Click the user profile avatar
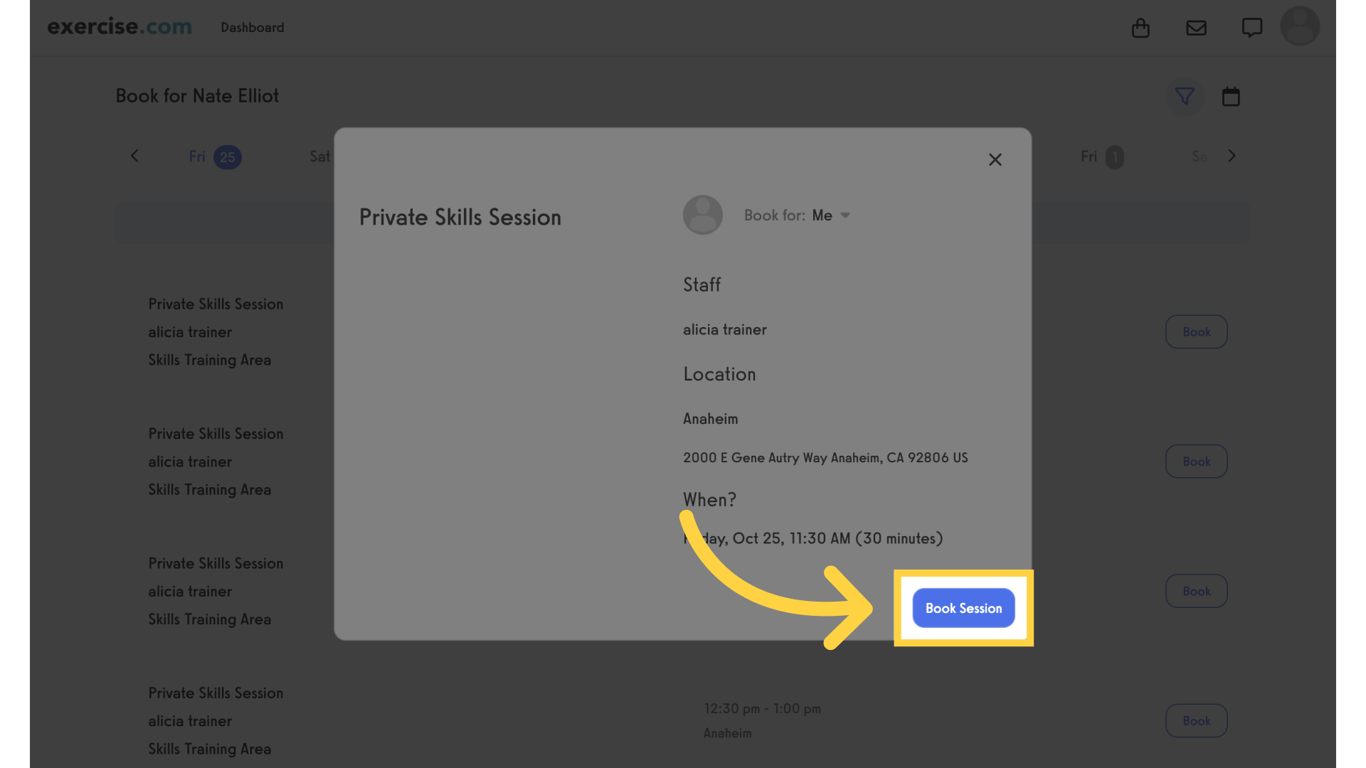Image resolution: width=1366 pixels, height=768 pixels. click(1300, 27)
